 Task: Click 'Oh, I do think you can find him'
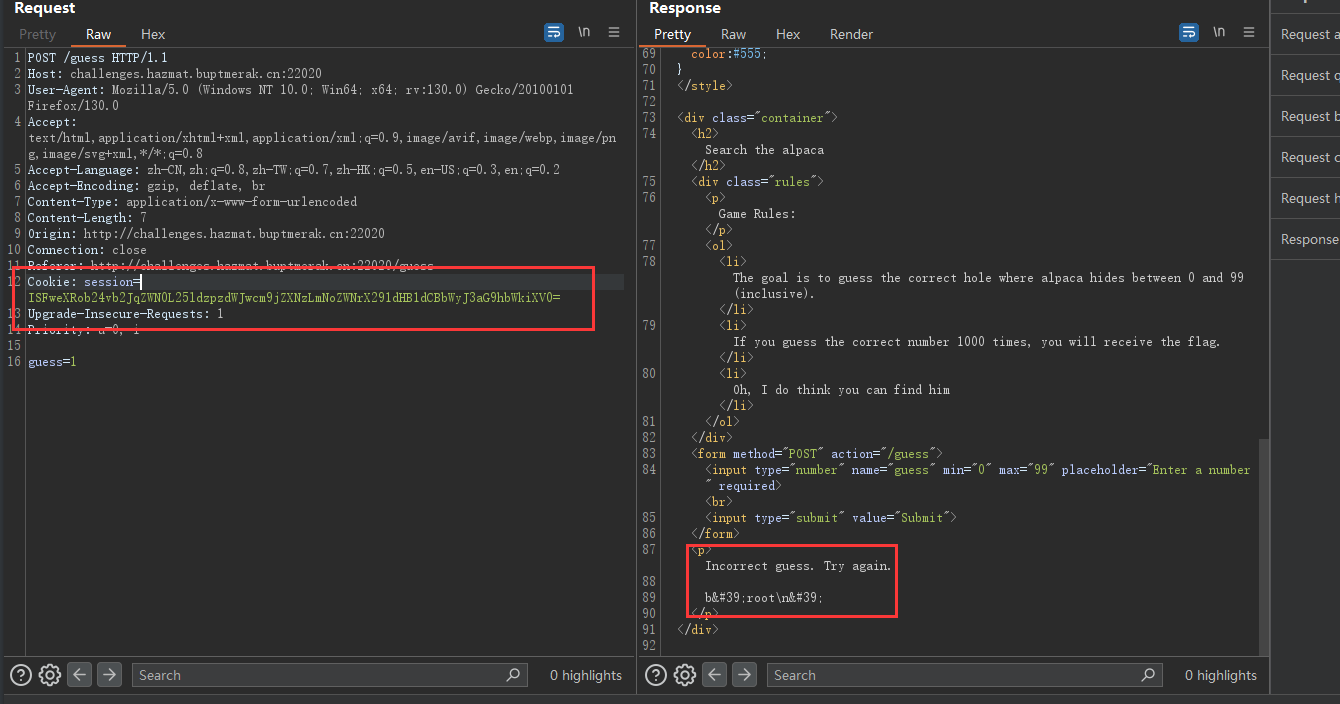(841, 390)
